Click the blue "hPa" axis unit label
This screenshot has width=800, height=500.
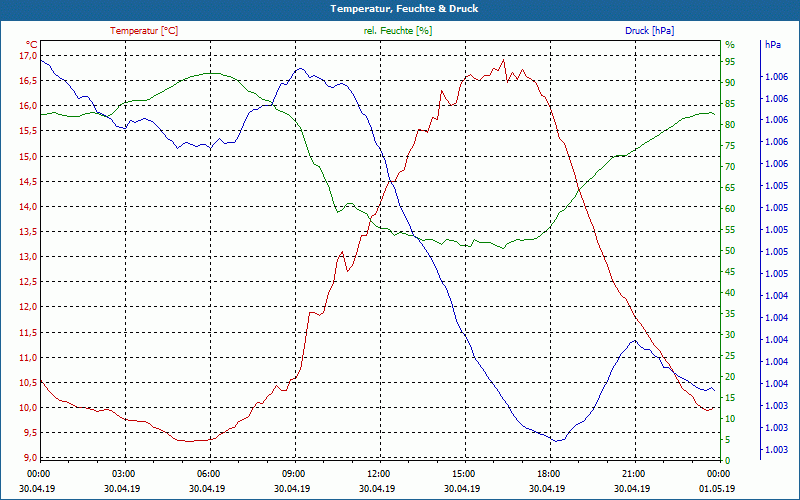pos(772,45)
